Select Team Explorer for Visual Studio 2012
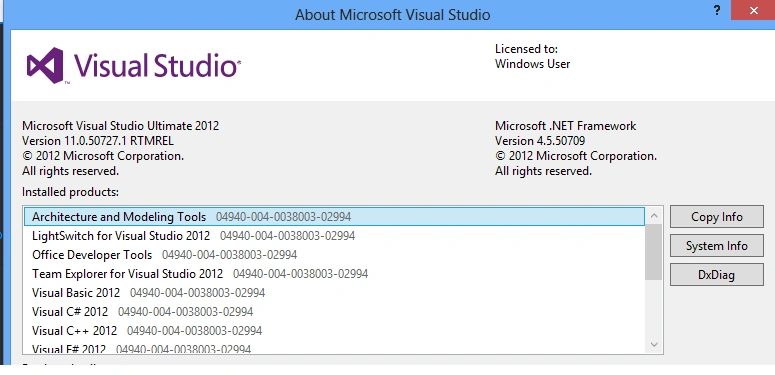 (335, 274)
